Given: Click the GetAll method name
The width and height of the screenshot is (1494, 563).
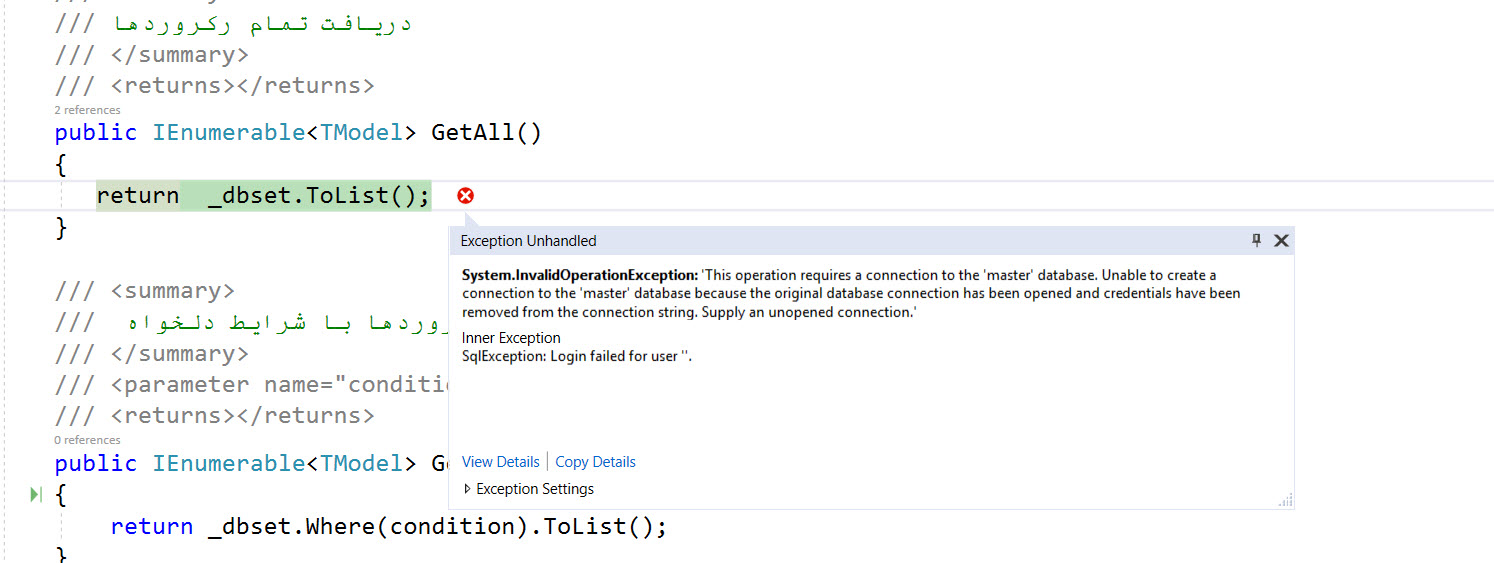Looking at the screenshot, I should pyautogui.click(x=475, y=133).
